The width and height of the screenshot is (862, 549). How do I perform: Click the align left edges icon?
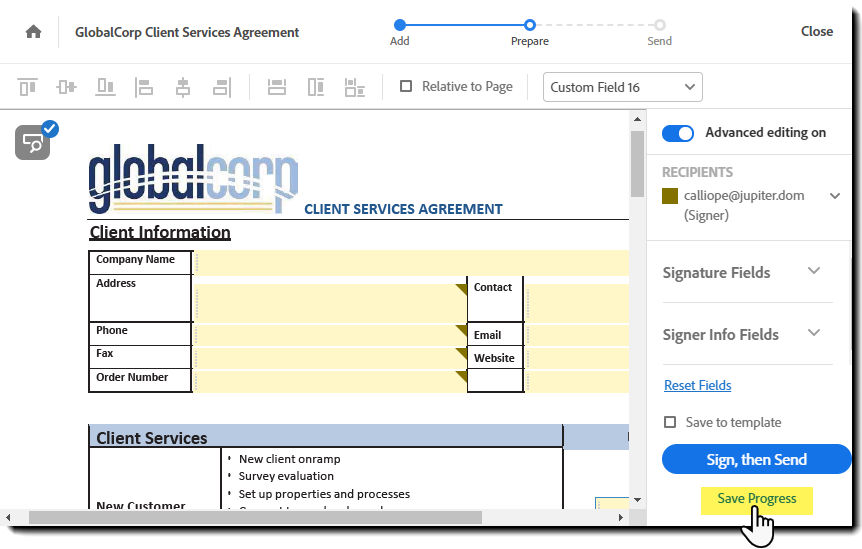click(144, 87)
